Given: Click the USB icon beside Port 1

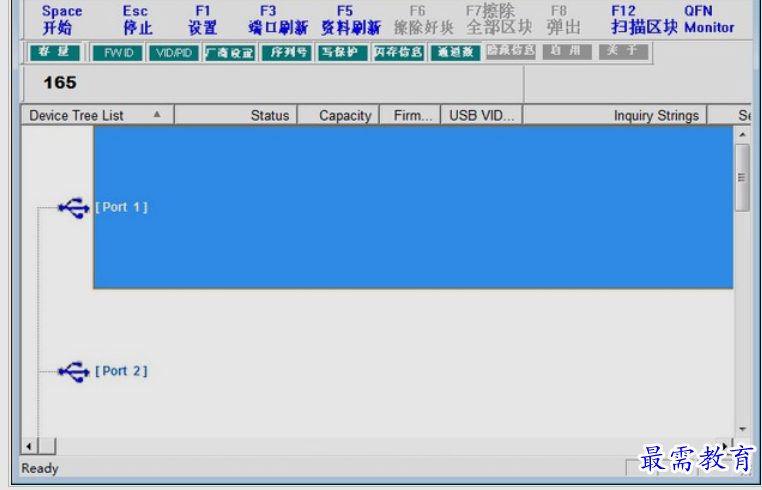Looking at the screenshot, I should 74,208.
